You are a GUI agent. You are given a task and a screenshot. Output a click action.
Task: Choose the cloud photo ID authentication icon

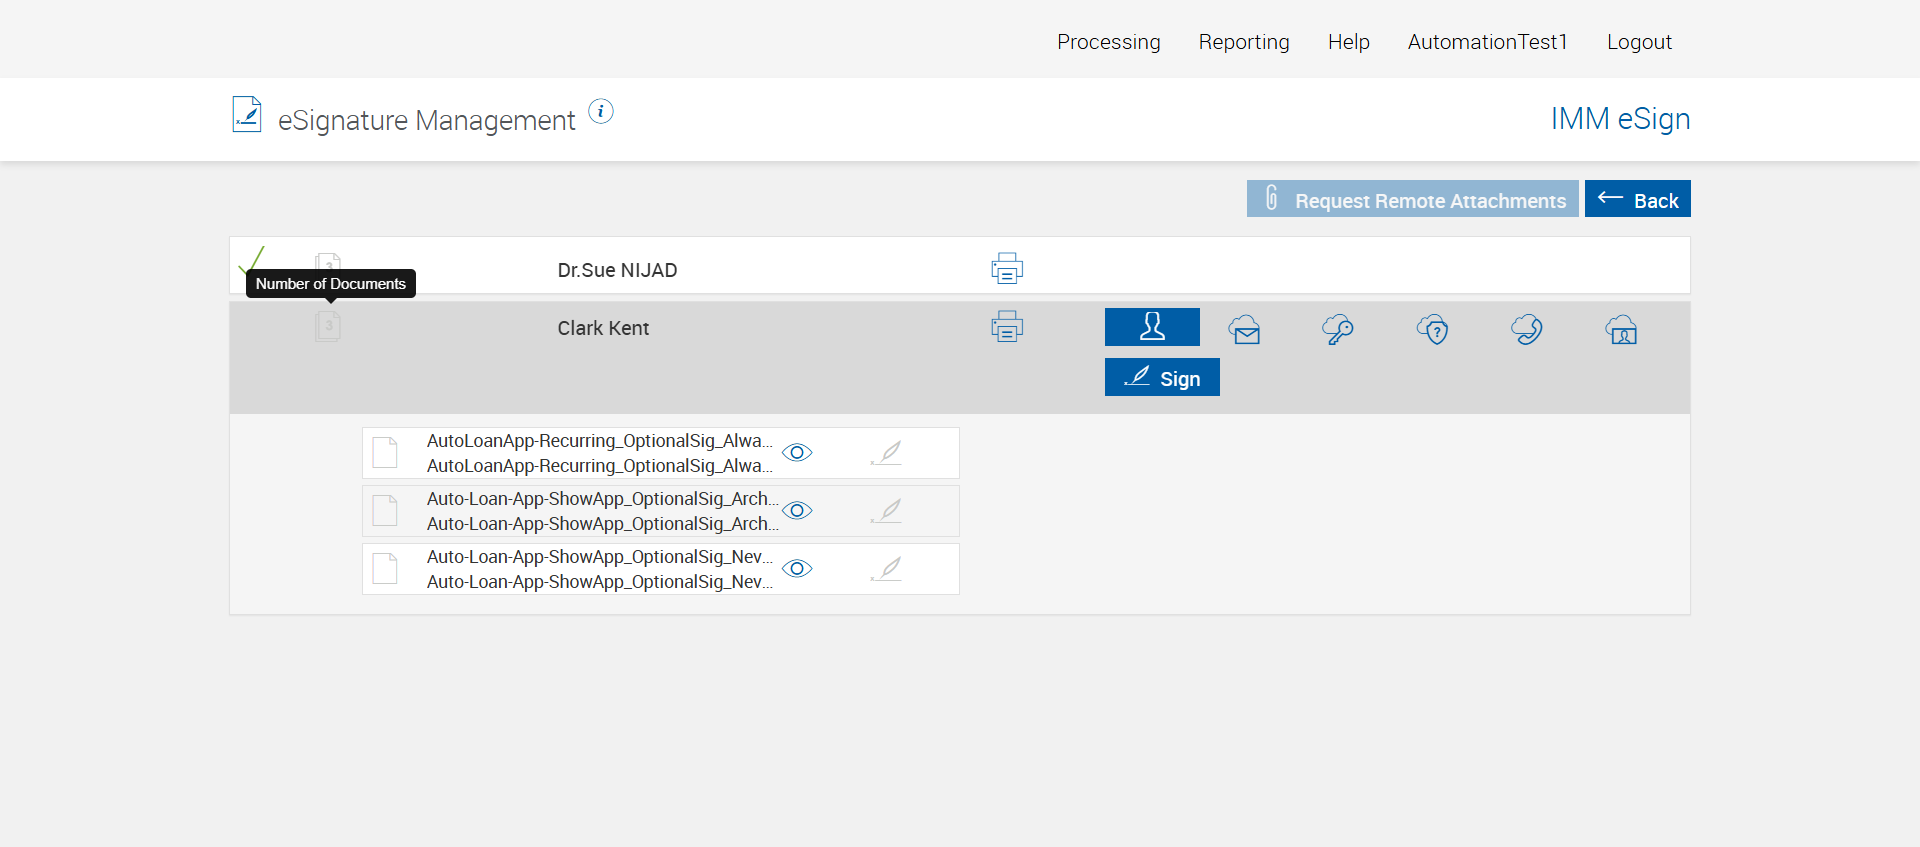[1621, 329]
